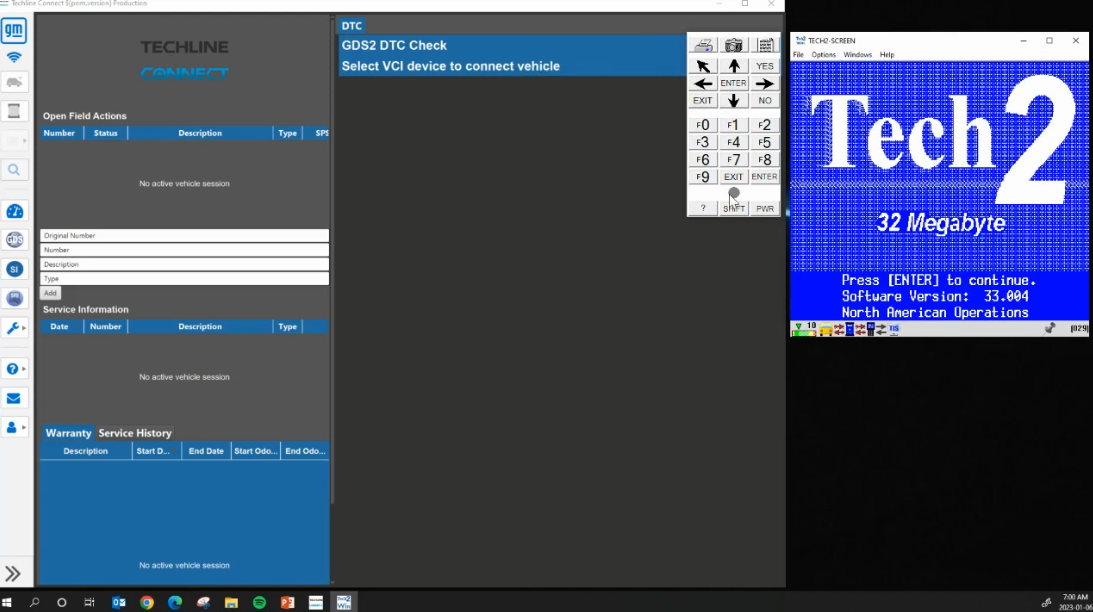Open the GM home icon in Techline sidebar
Image resolution: width=1093 pixels, height=612 pixels.
click(x=14, y=30)
